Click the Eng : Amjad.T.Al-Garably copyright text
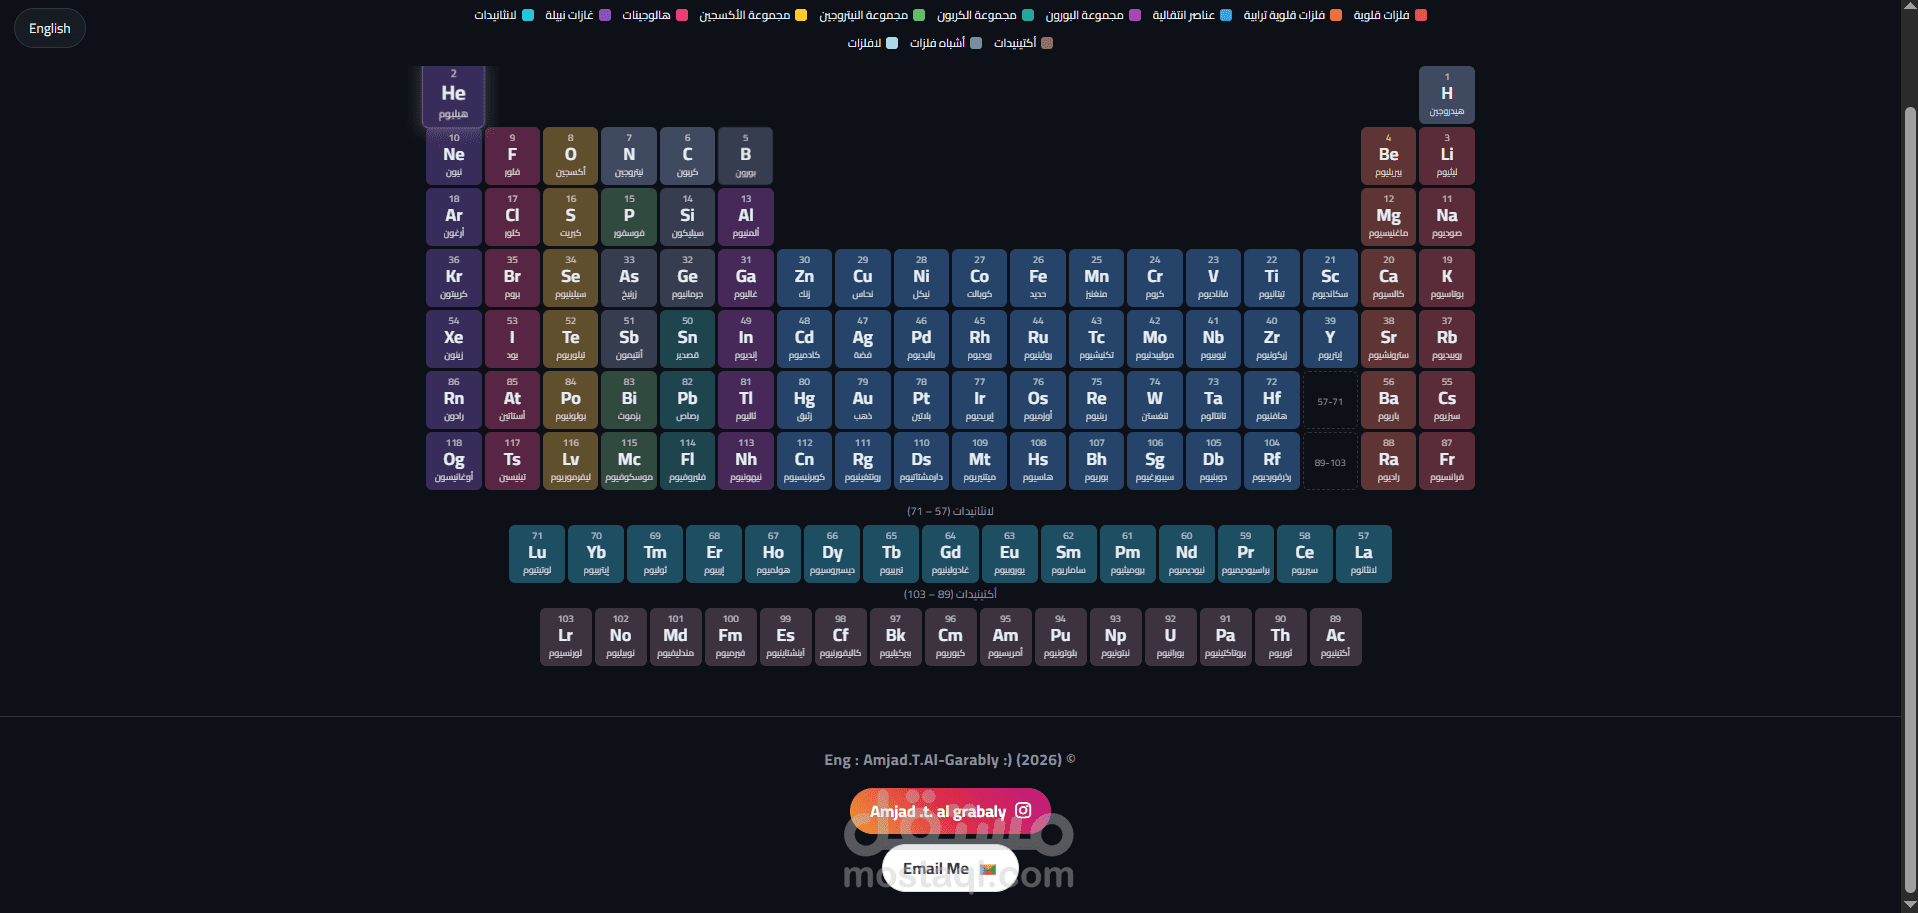The height and width of the screenshot is (913, 1918). click(950, 760)
